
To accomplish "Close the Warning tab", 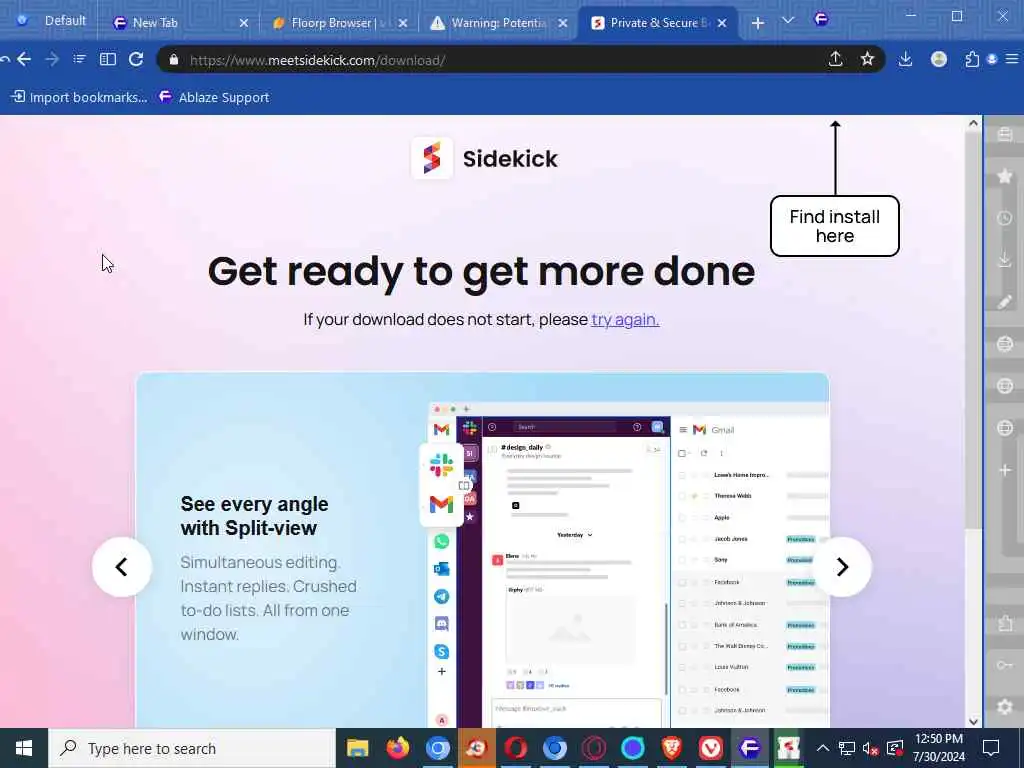I will point(562,23).
